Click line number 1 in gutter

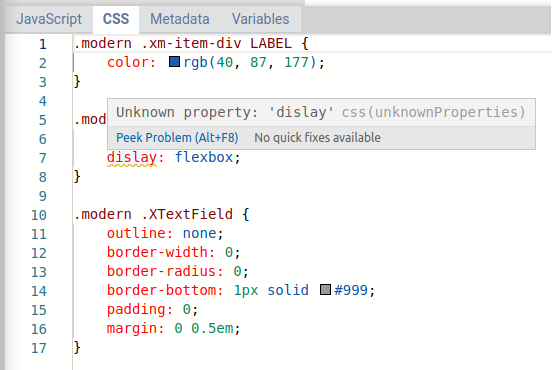tap(42, 44)
